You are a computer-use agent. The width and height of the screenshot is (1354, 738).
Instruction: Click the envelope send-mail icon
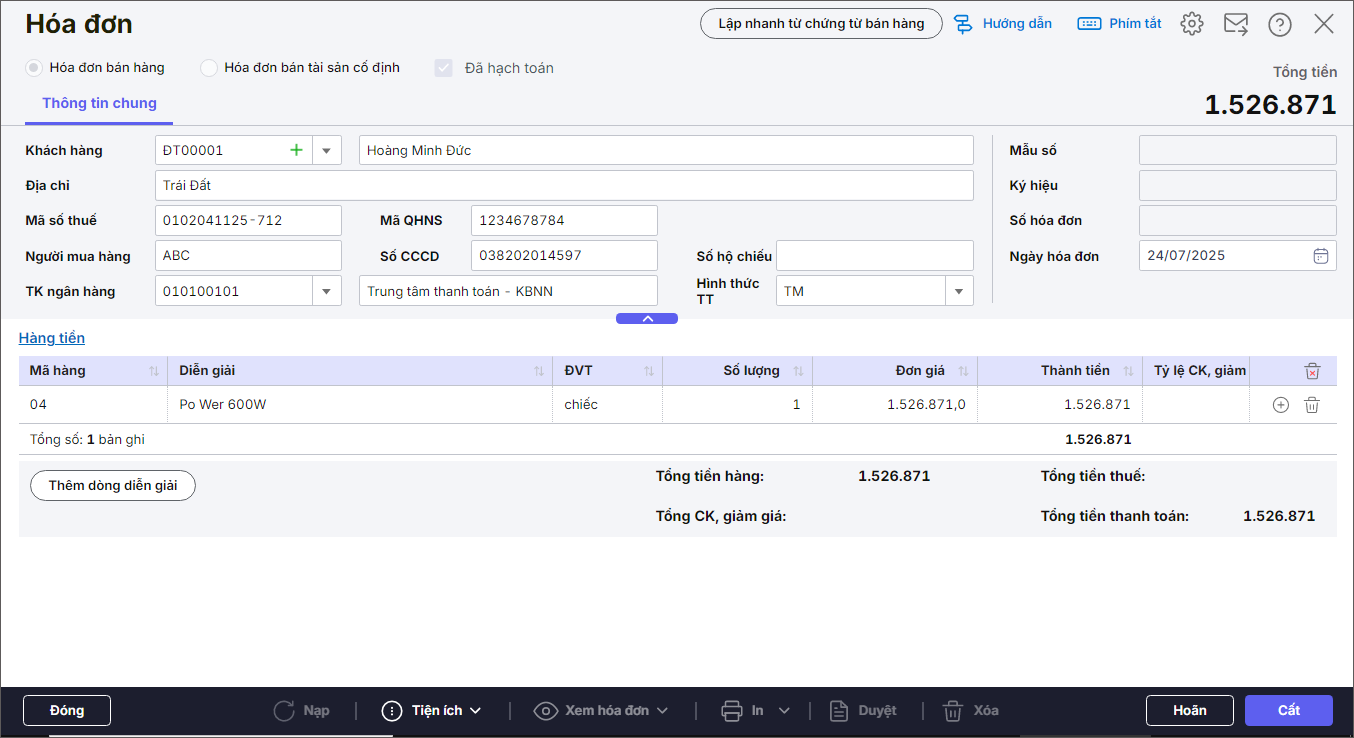1236,24
